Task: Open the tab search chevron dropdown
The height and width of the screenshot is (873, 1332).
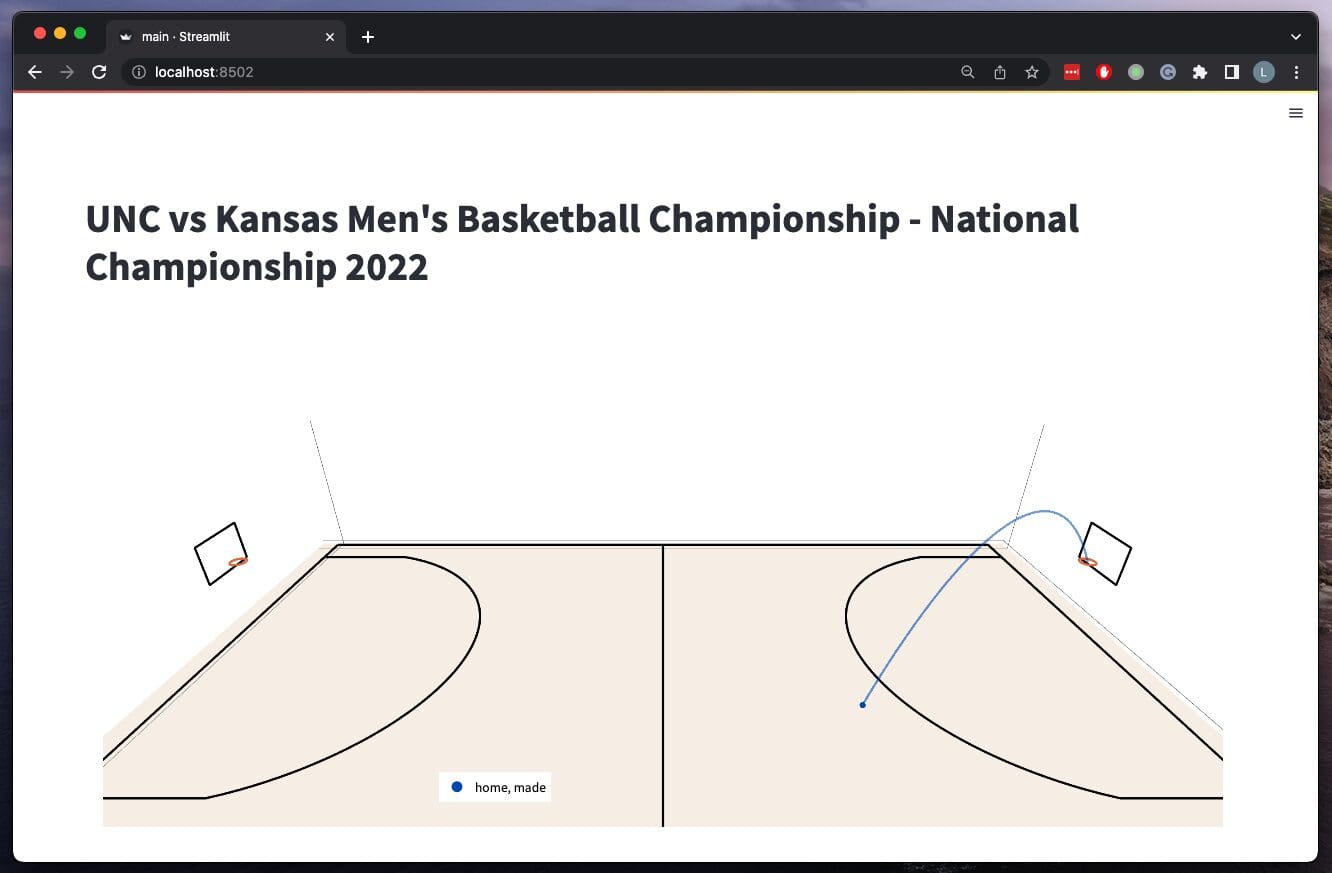Action: tap(1295, 36)
